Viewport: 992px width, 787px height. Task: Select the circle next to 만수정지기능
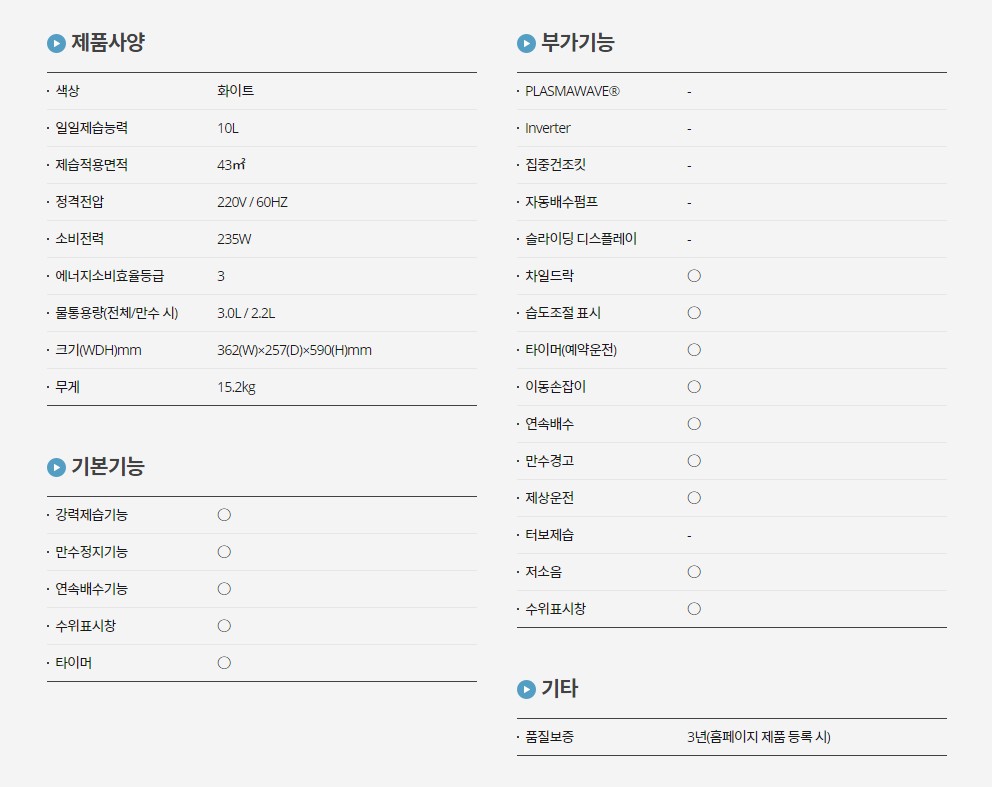coord(224,552)
